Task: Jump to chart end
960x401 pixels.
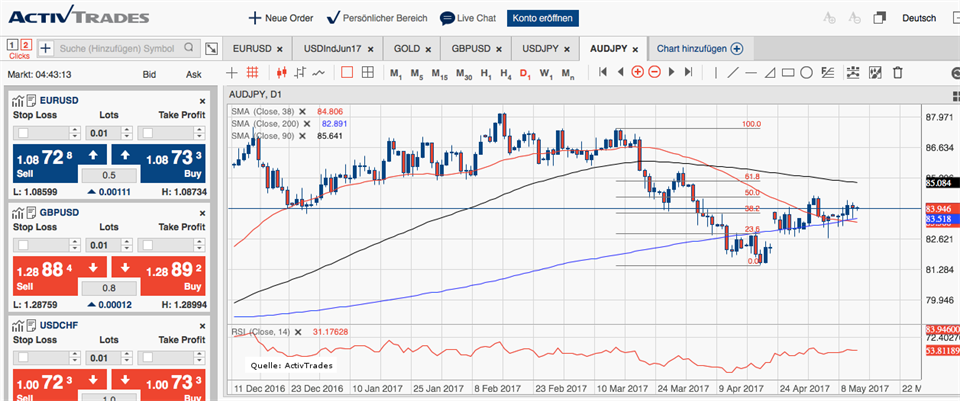Action: pyautogui.click(x=688, y=73)
